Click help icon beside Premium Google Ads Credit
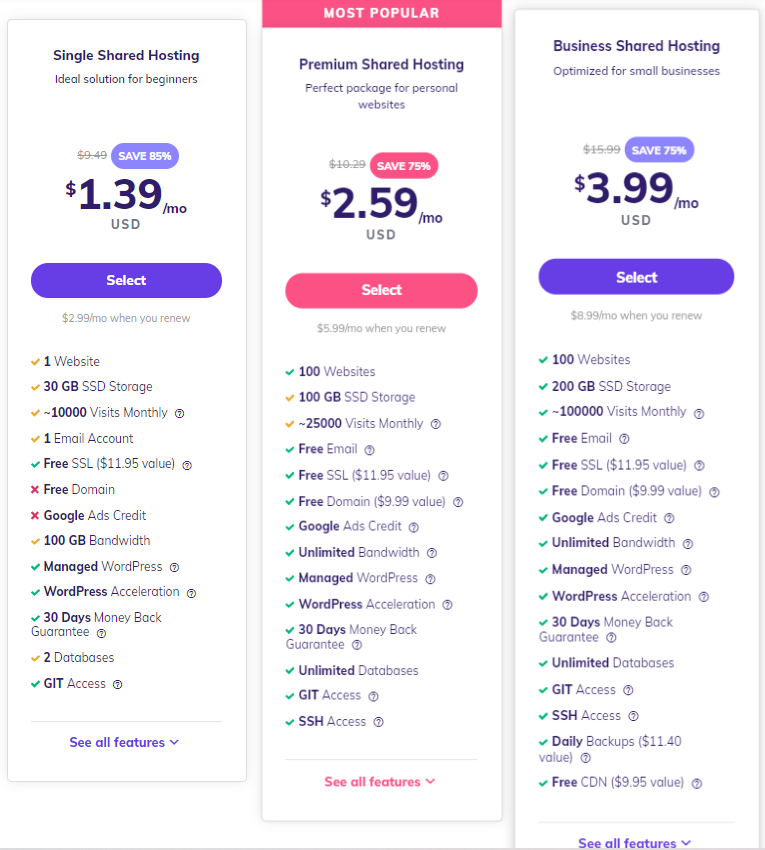The image size is (765, 850). tap(414, 527)
